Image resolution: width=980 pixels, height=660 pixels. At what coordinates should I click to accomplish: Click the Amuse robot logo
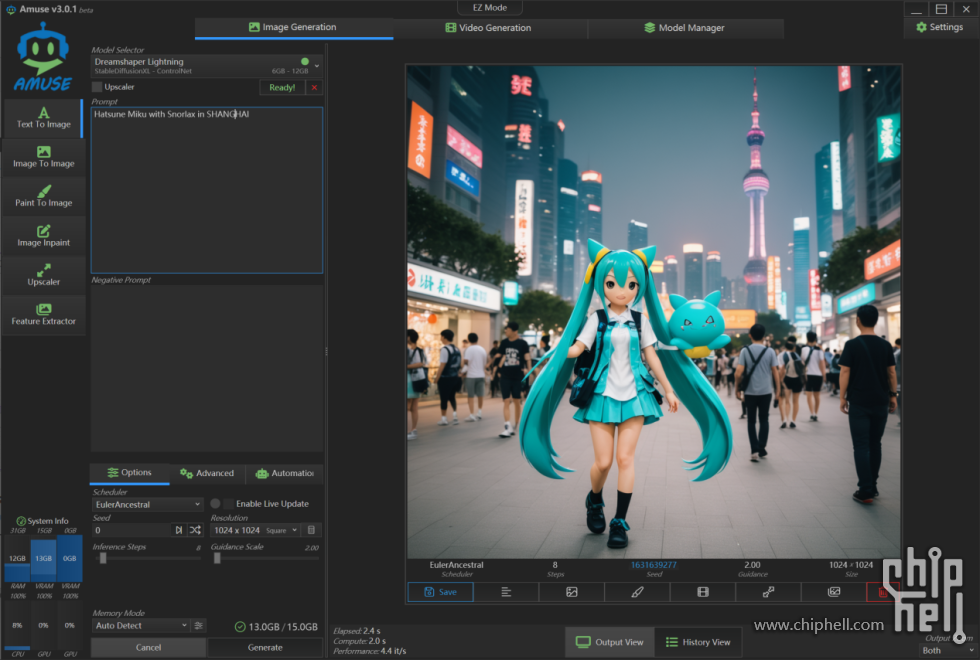tap(42, 57)
